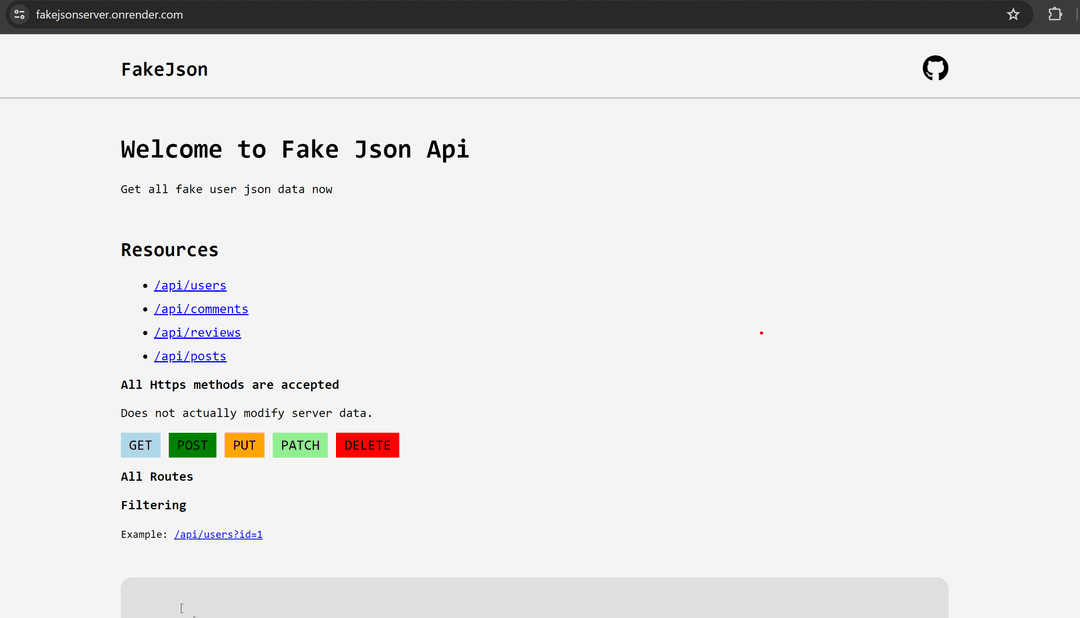Click the 'All Routes' heading
The image size is (1080, 618).
[x=157, y=477]
